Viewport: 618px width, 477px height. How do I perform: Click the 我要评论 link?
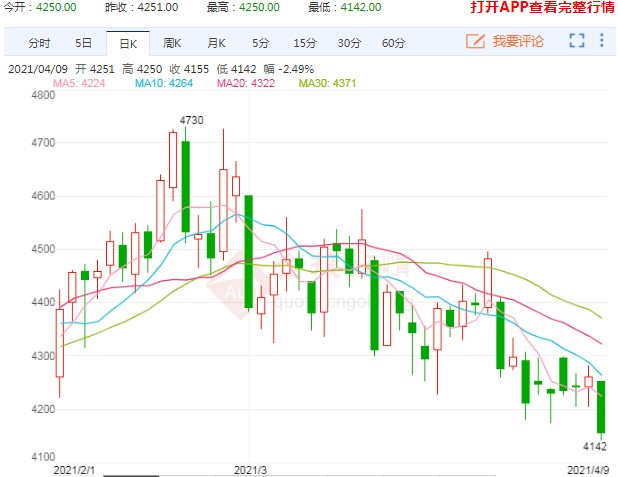point(518,41)
